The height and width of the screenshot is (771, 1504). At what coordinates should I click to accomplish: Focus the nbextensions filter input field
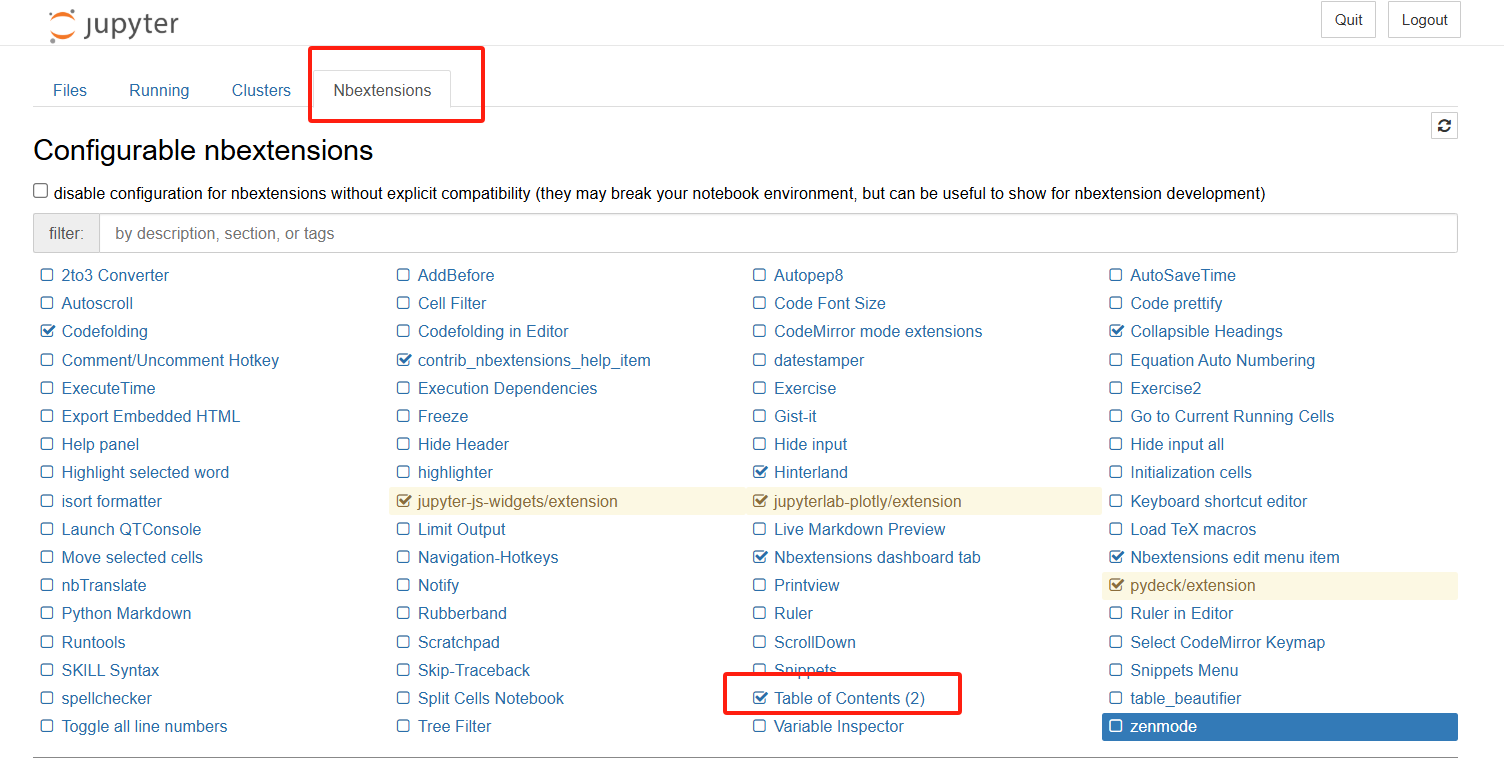778,233
